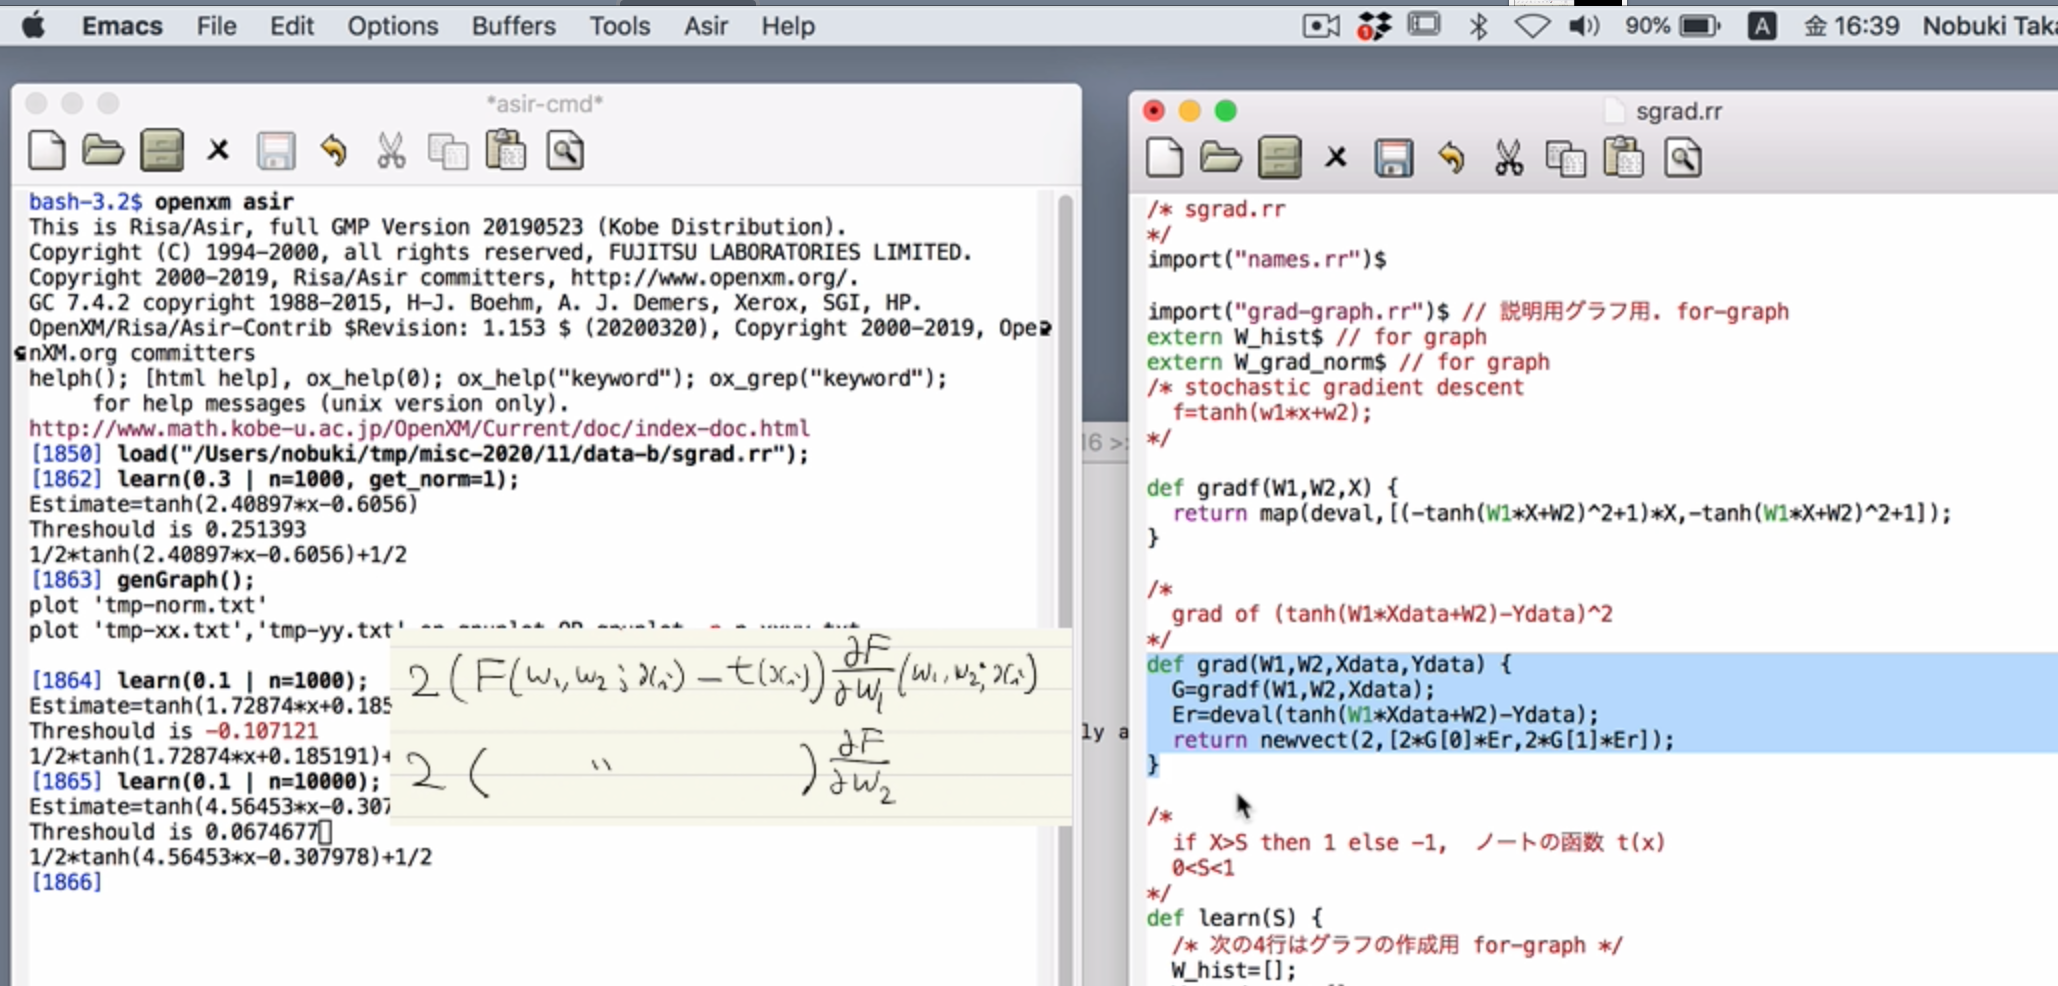Click 'extern W_grad_norm$' line
The width and height of the screenshot is (2058, 986).
pos(1267,362)
